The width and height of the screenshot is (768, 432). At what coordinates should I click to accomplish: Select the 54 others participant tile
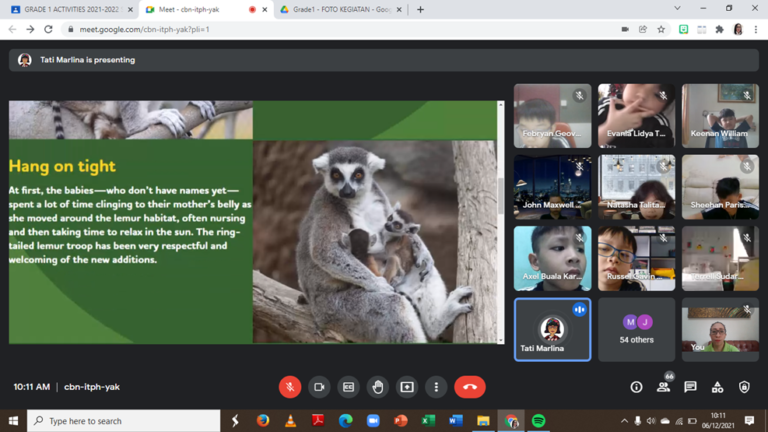click(x=637, y=329)
